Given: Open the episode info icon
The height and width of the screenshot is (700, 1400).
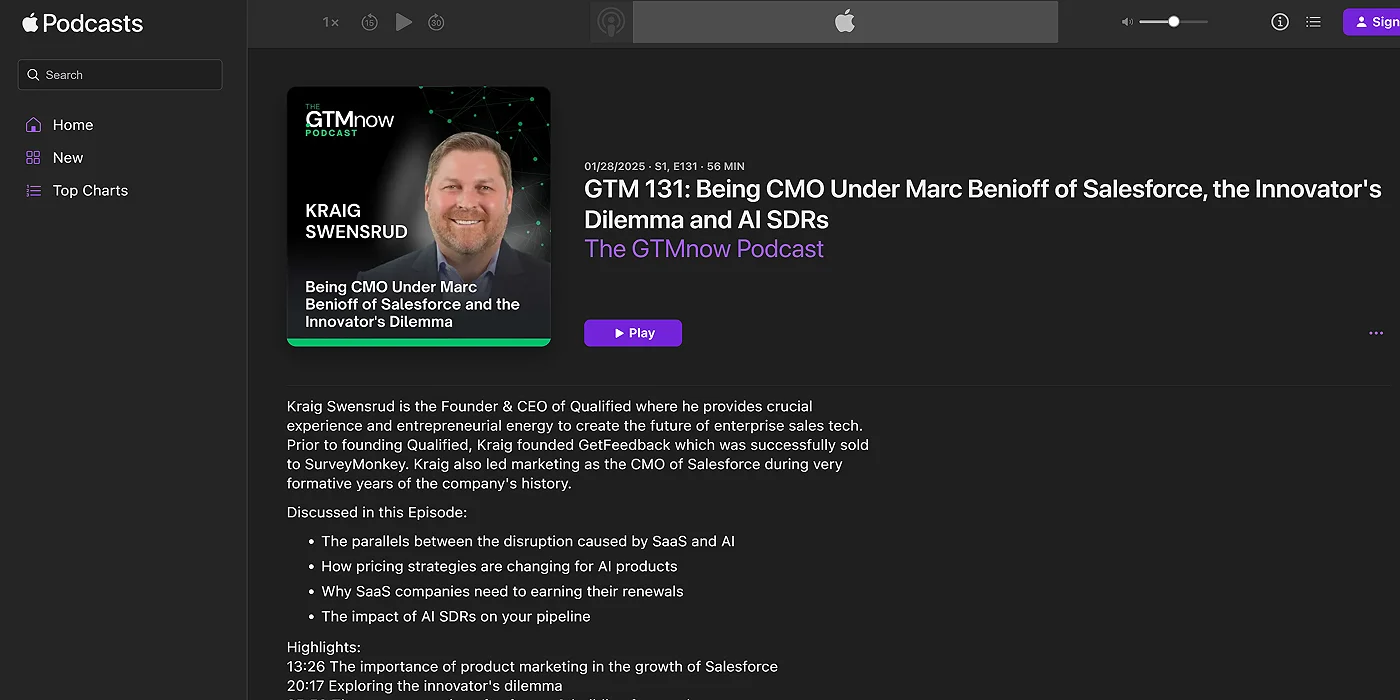Looking at the screenshot, I should (1280, 22).
